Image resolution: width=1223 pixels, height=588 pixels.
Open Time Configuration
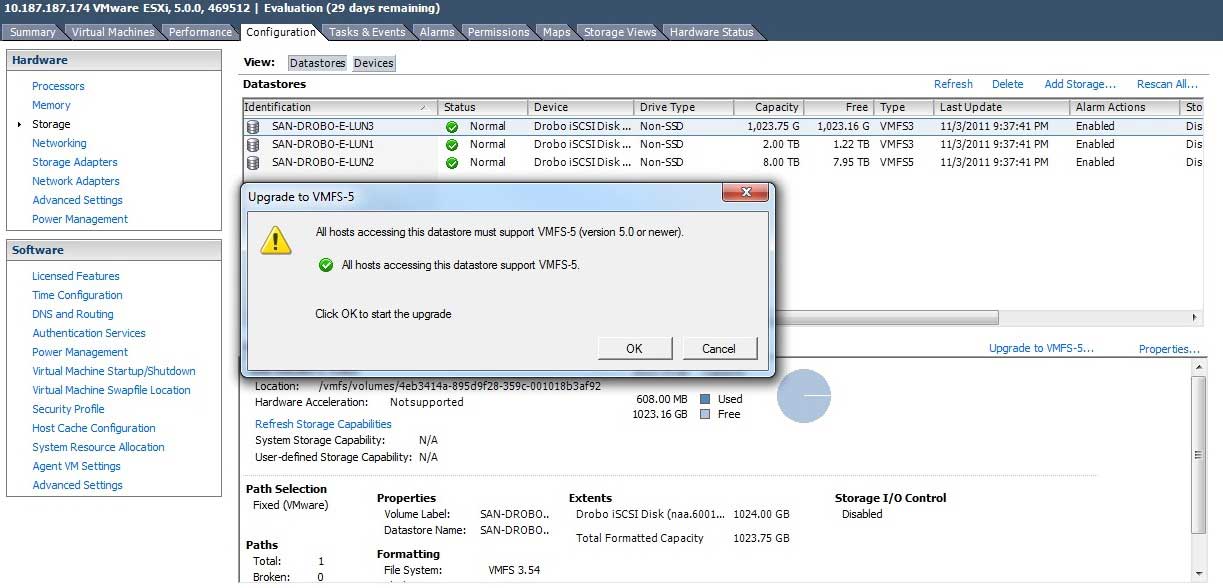coord(77,295)
